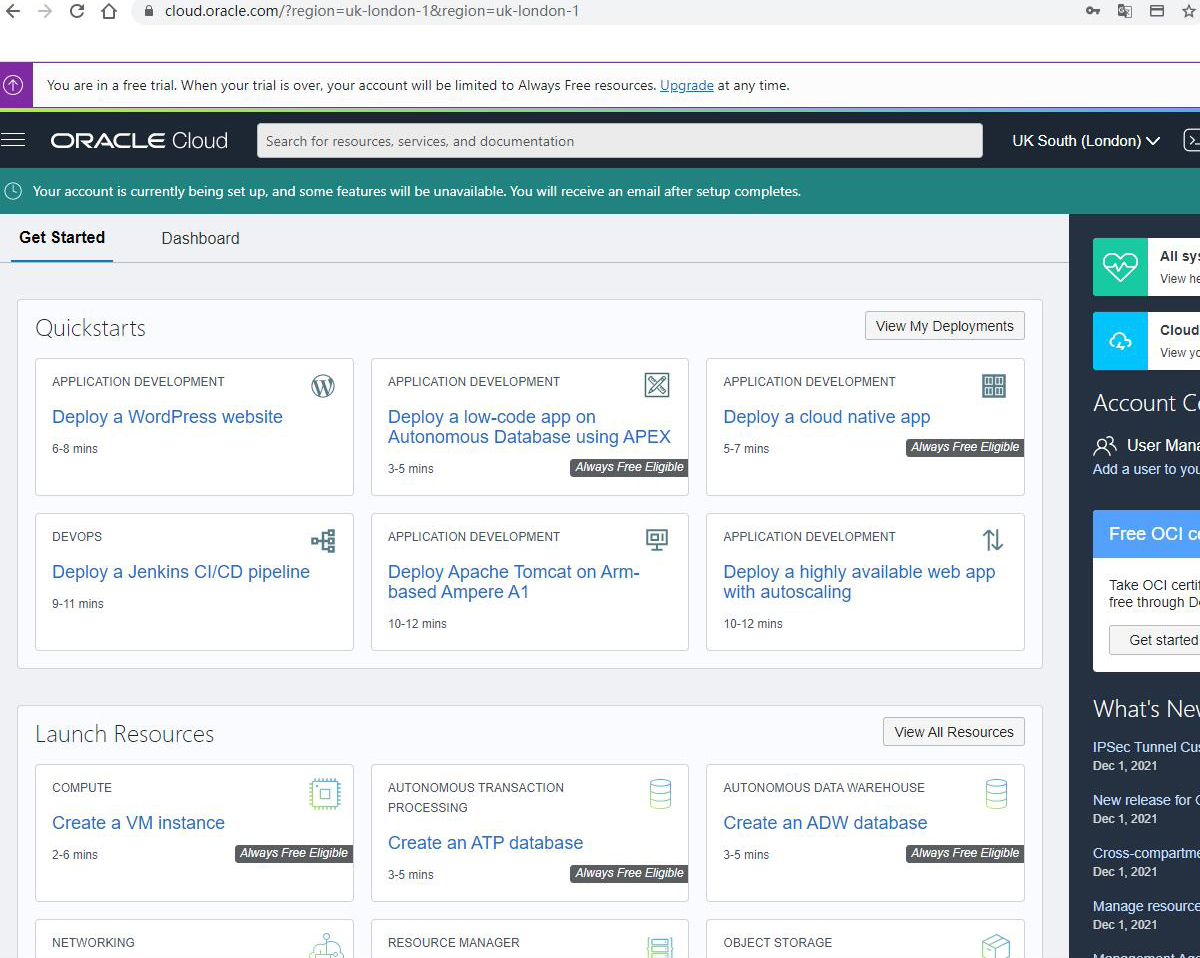The width and height of the screenshot is (1200, 958).
Task: Open Deploy a cloud native app
Action: click(827, 417)
